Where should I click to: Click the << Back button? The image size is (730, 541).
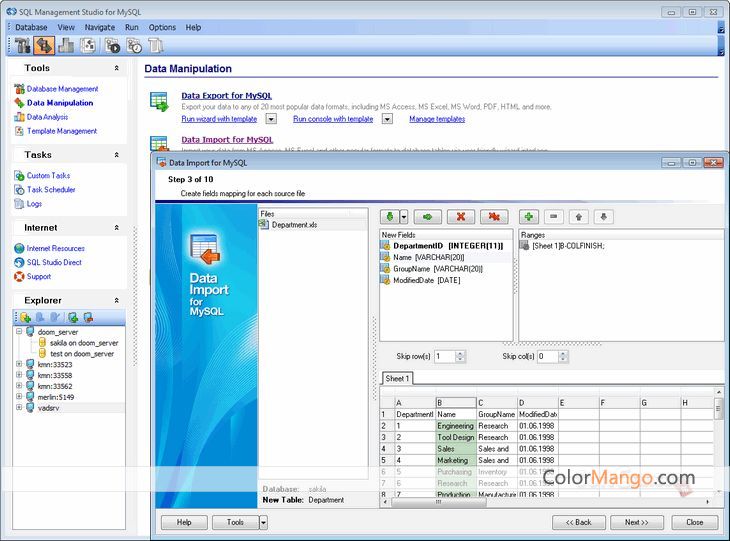[x=579, y=522]
